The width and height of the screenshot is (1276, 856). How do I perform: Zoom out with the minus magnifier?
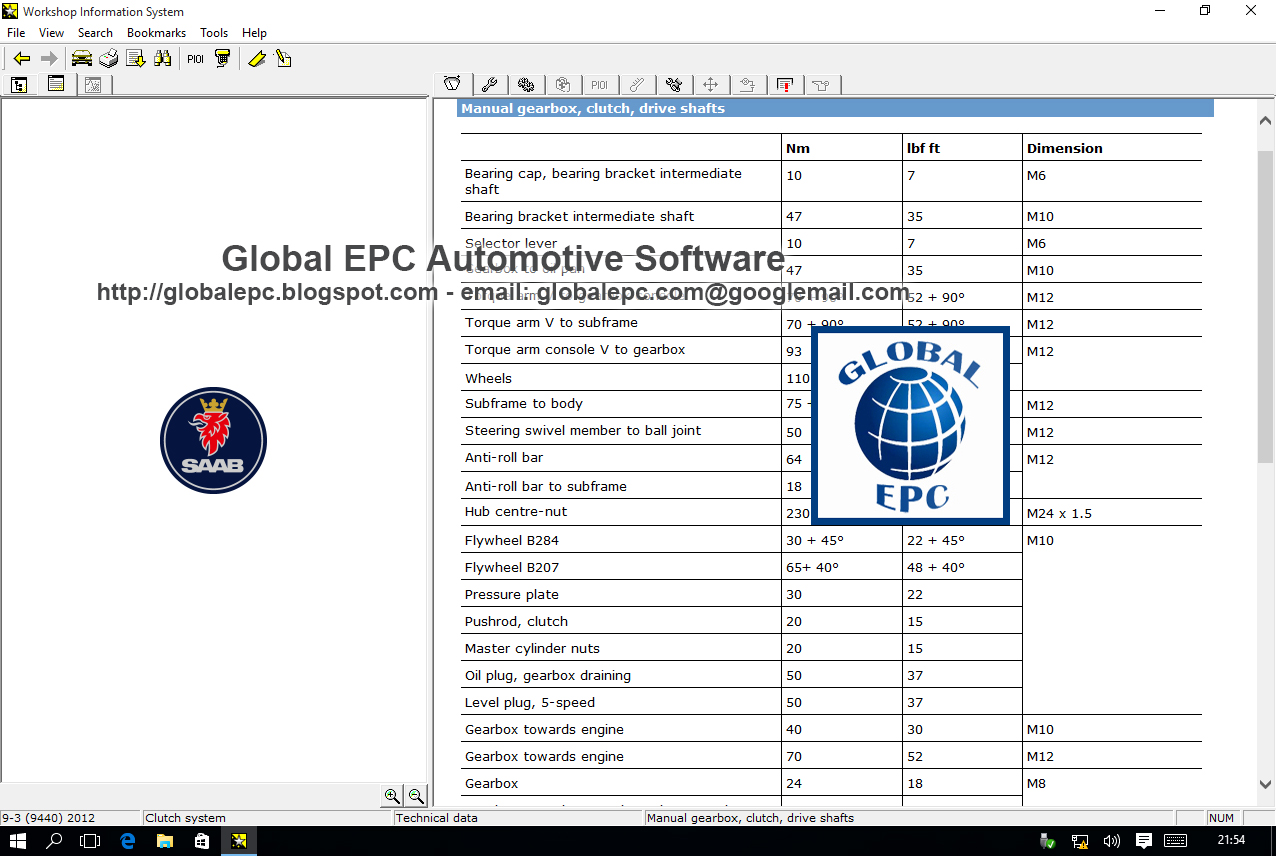pos(416,796)
